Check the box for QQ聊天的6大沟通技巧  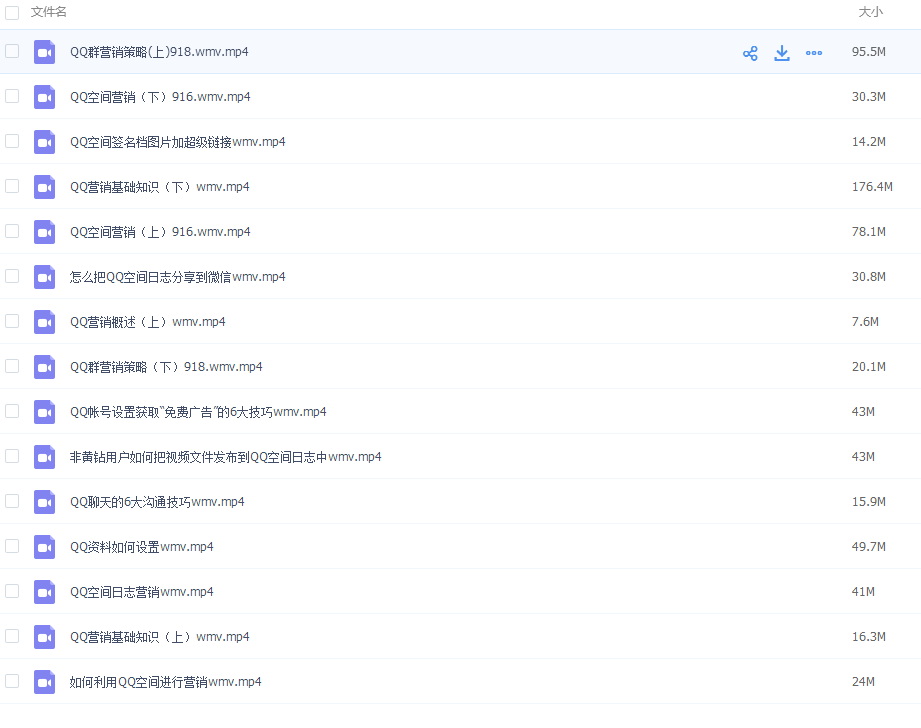(x=12, y=501)
